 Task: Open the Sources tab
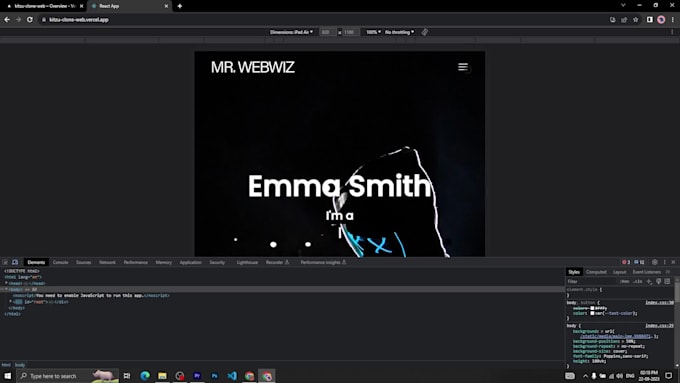coord(84,262)
